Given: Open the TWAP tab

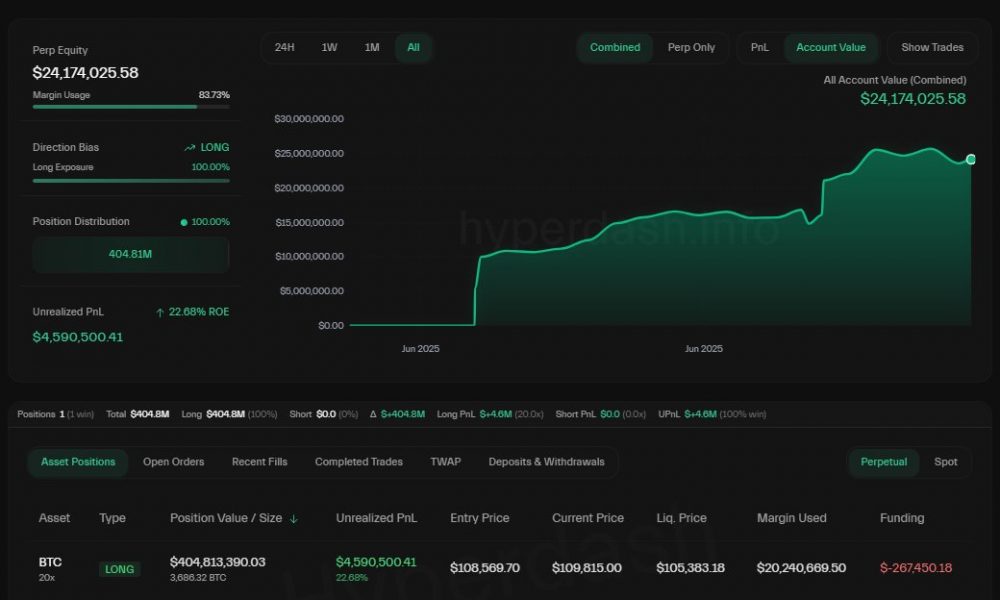Looking at the screenshot, I should click(x=445, y=462).
